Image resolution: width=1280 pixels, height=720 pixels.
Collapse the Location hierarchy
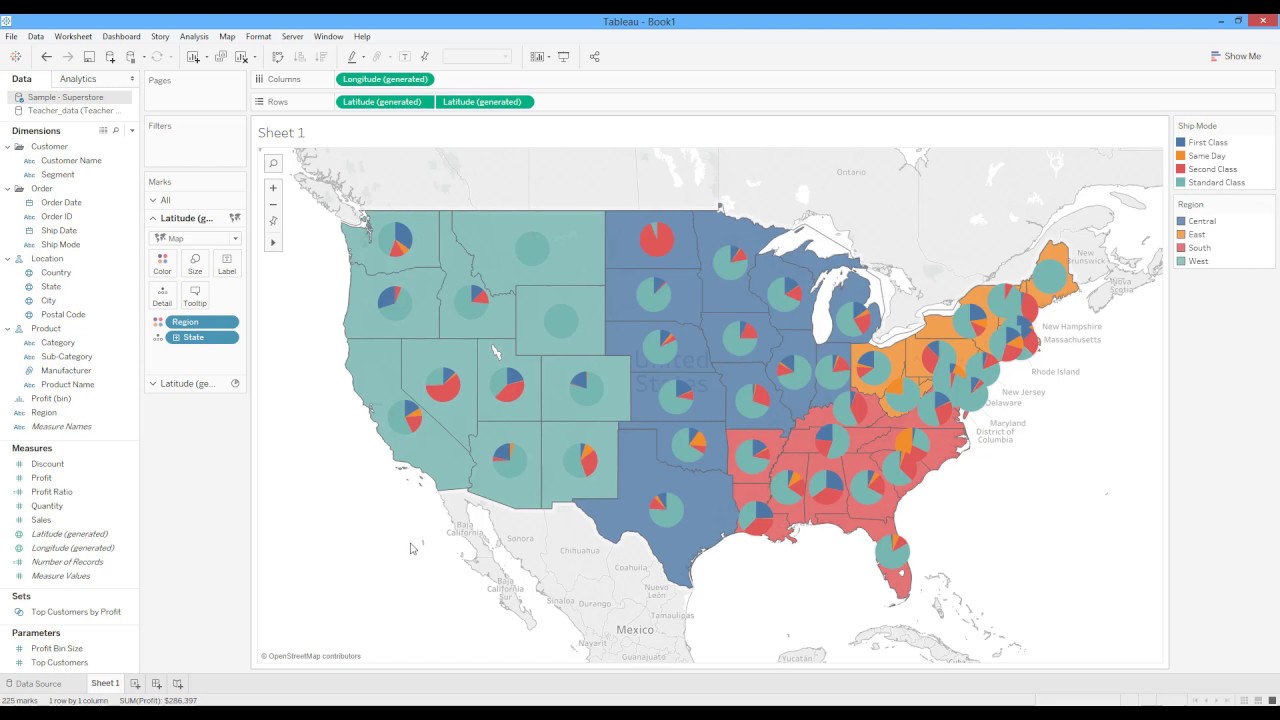pos(7,259)
